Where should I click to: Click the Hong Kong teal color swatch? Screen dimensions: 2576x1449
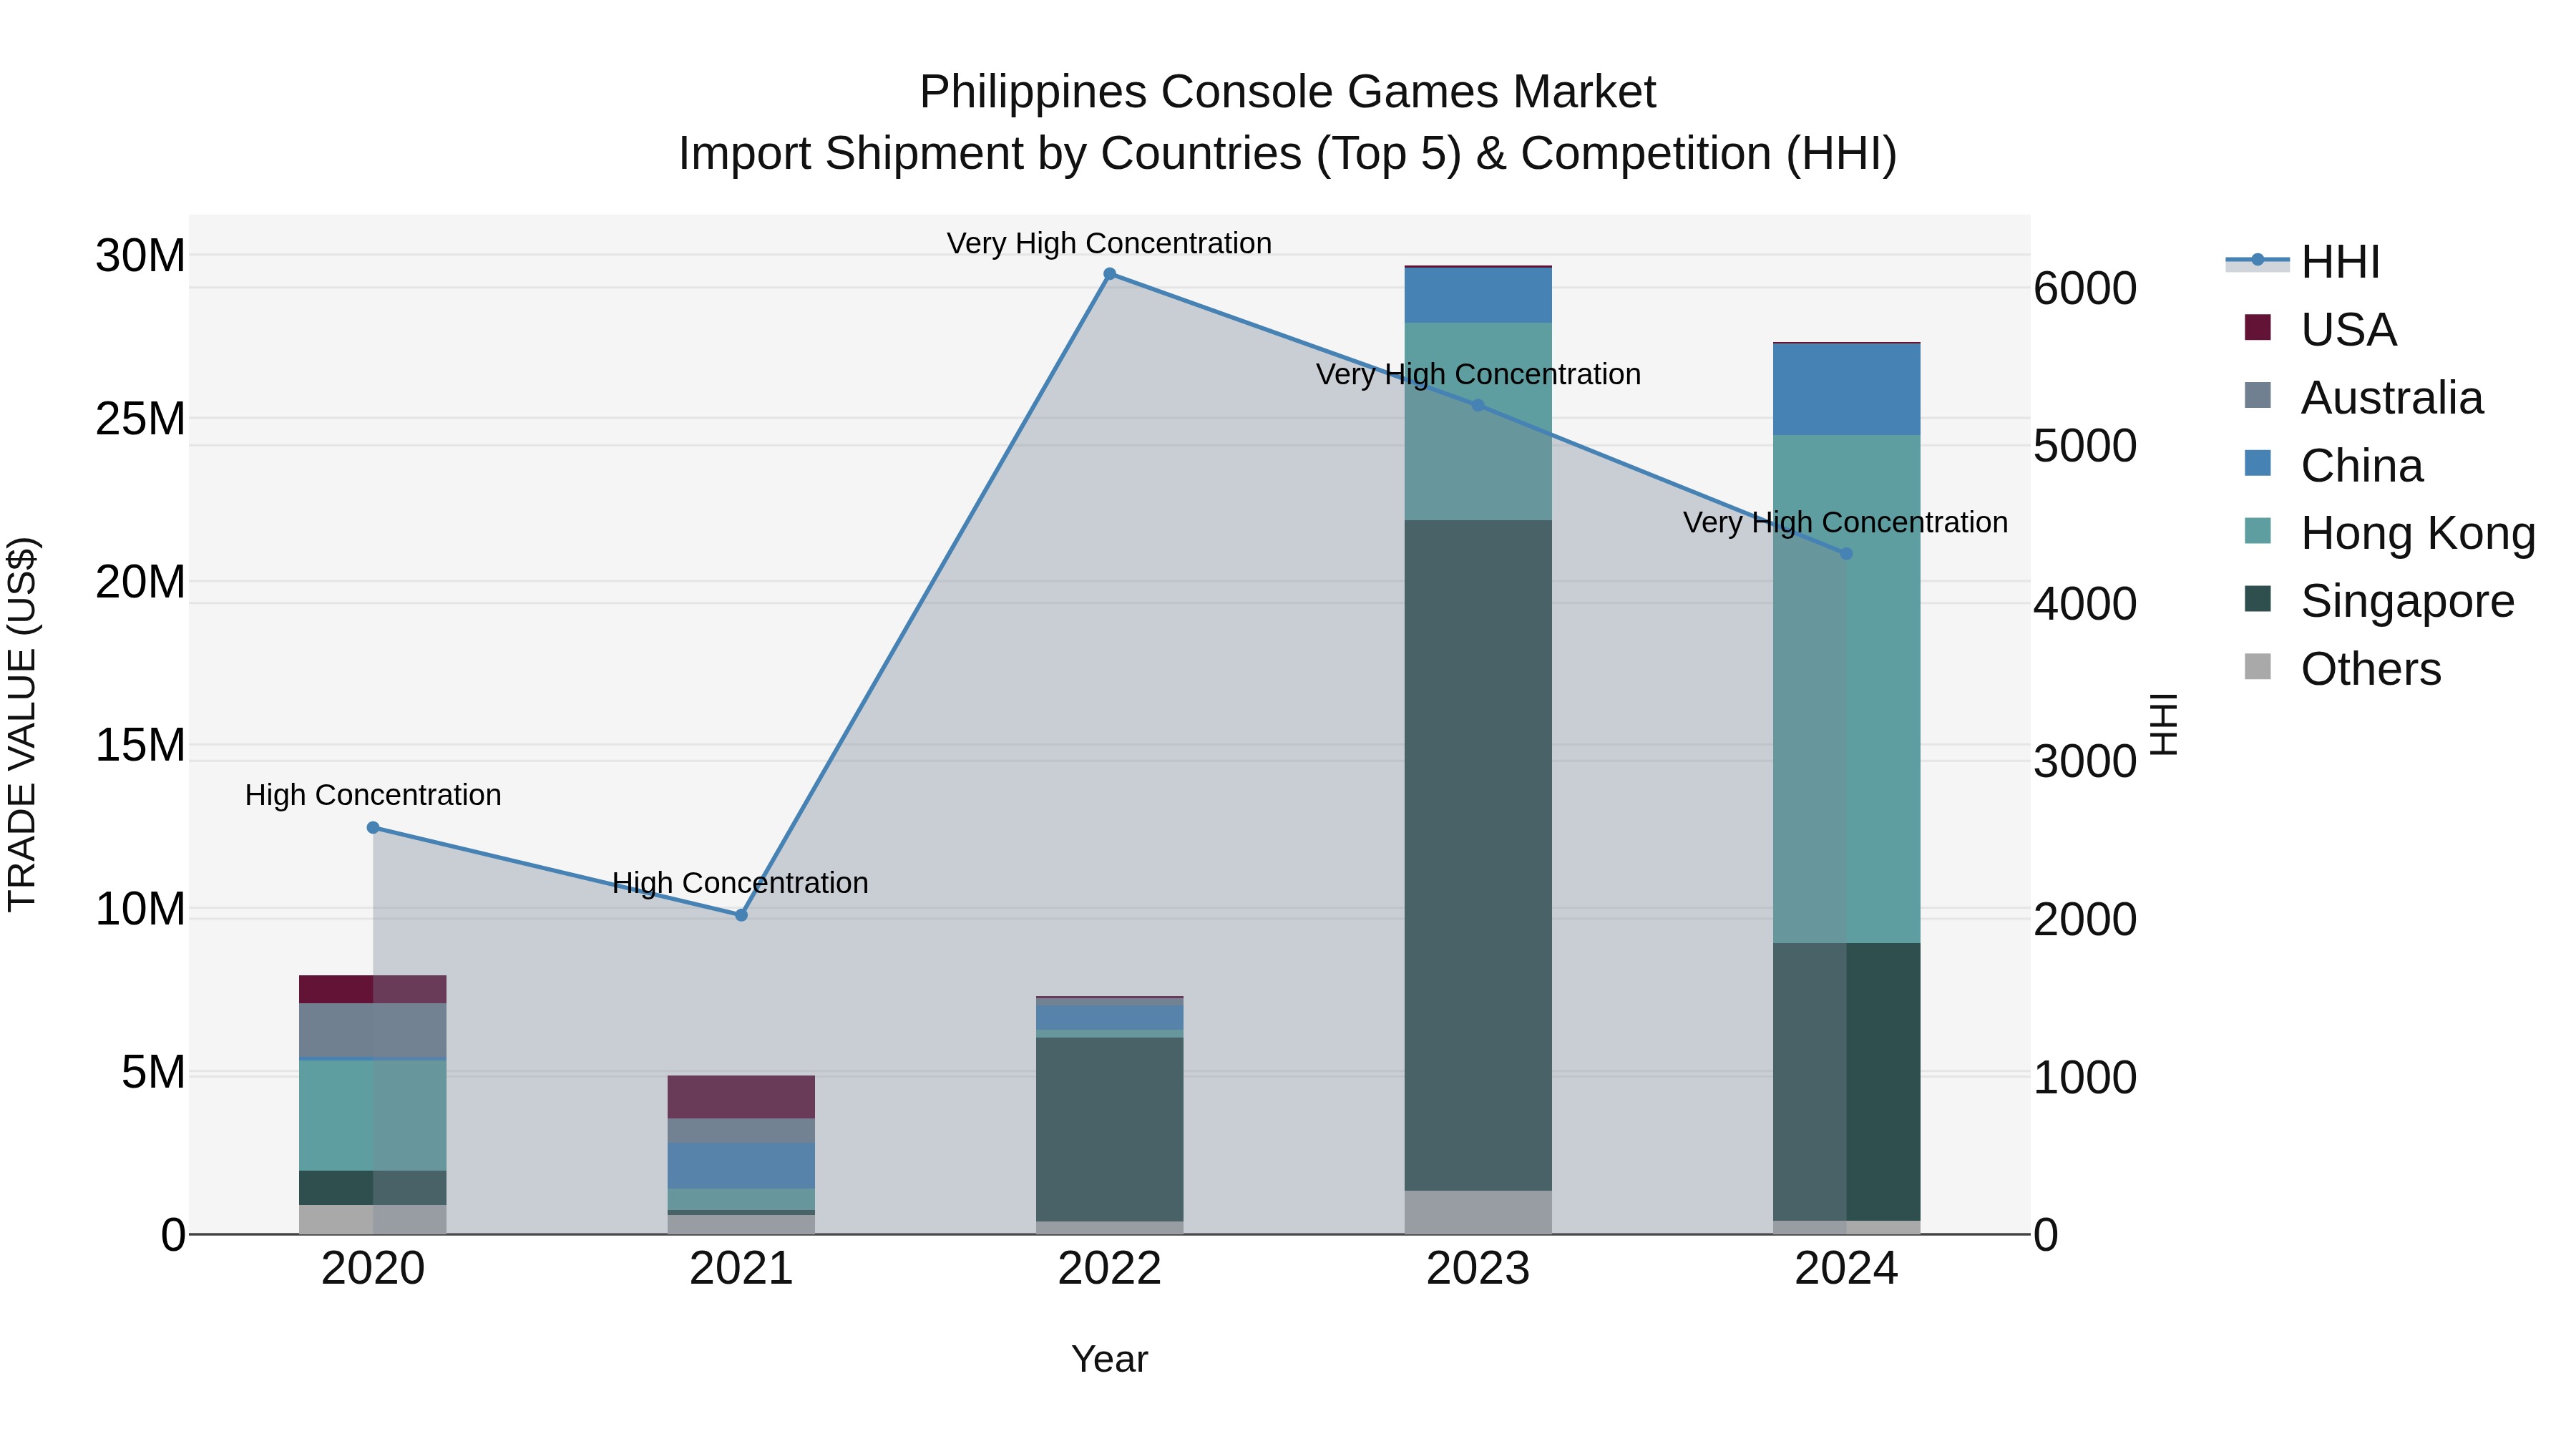[x=2258, y=530]
